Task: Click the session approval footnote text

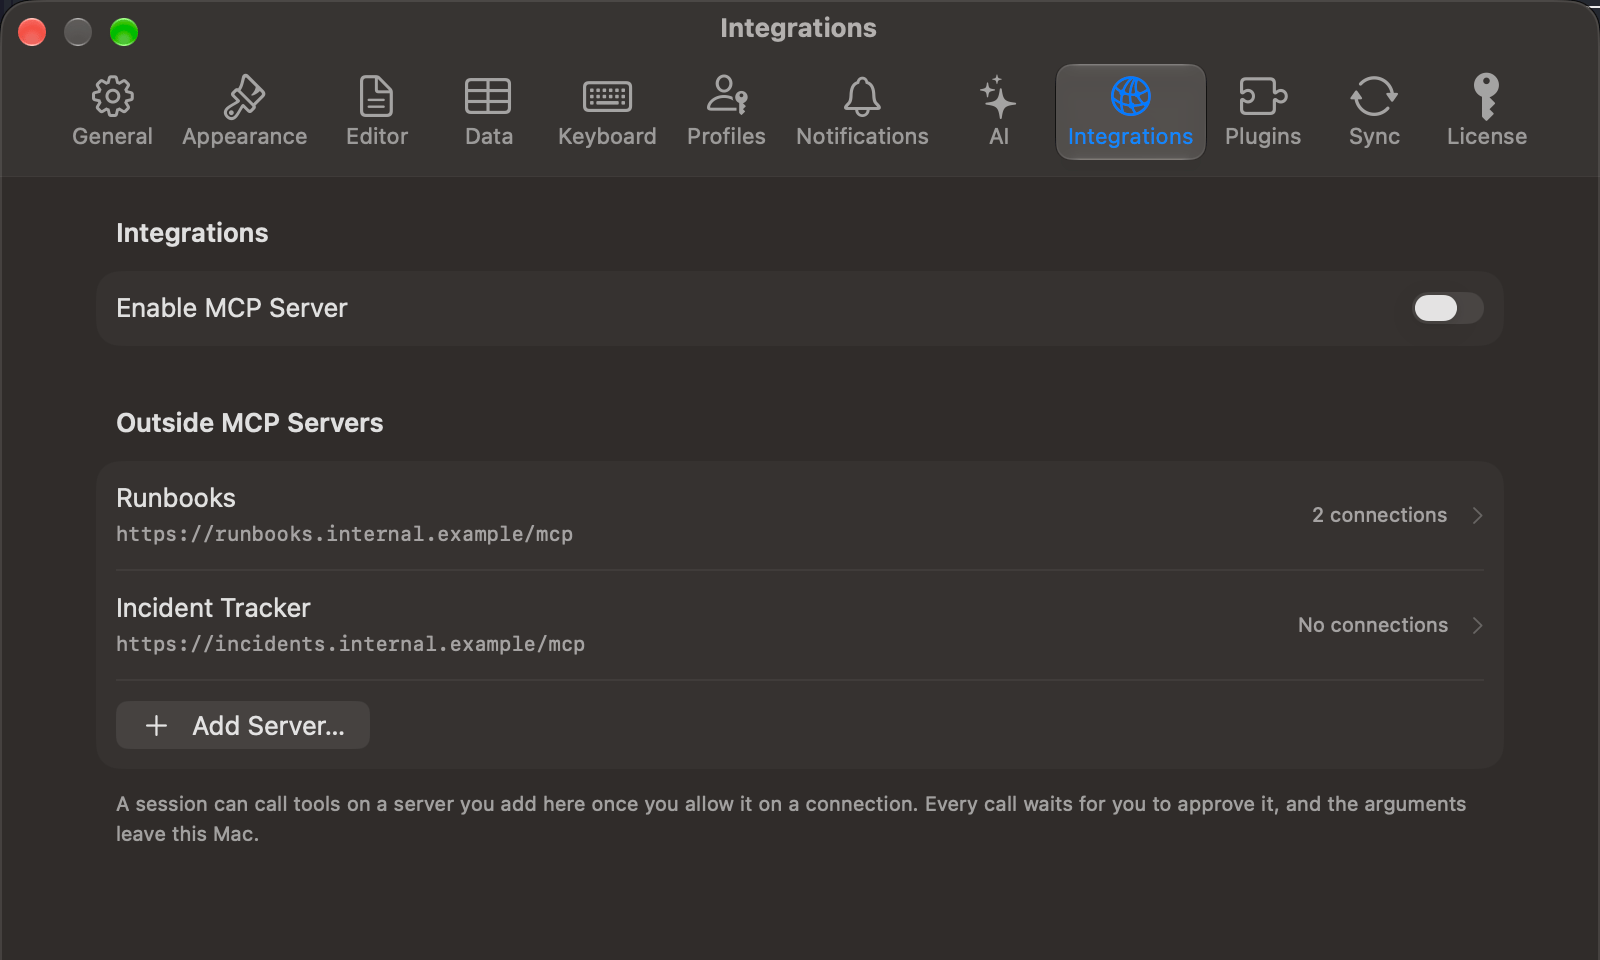Action: [x=791, y=819]
